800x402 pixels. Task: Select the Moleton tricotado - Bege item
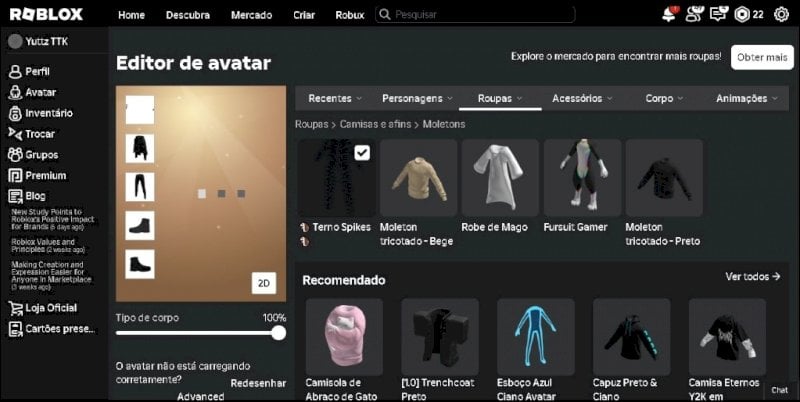coord(418,178)
